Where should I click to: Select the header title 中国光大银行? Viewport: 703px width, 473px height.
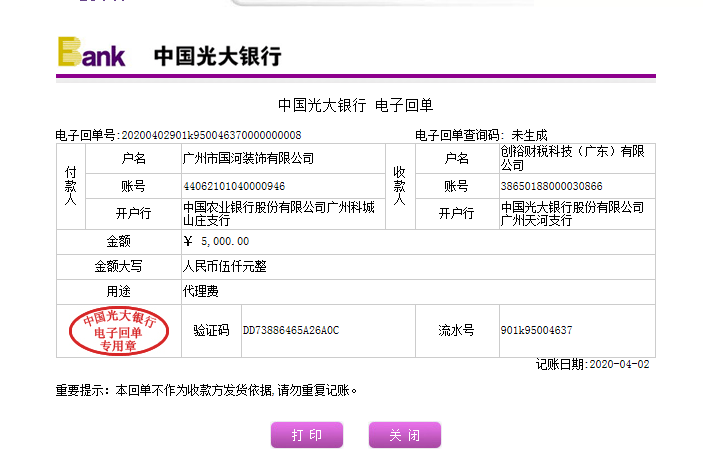217,56
